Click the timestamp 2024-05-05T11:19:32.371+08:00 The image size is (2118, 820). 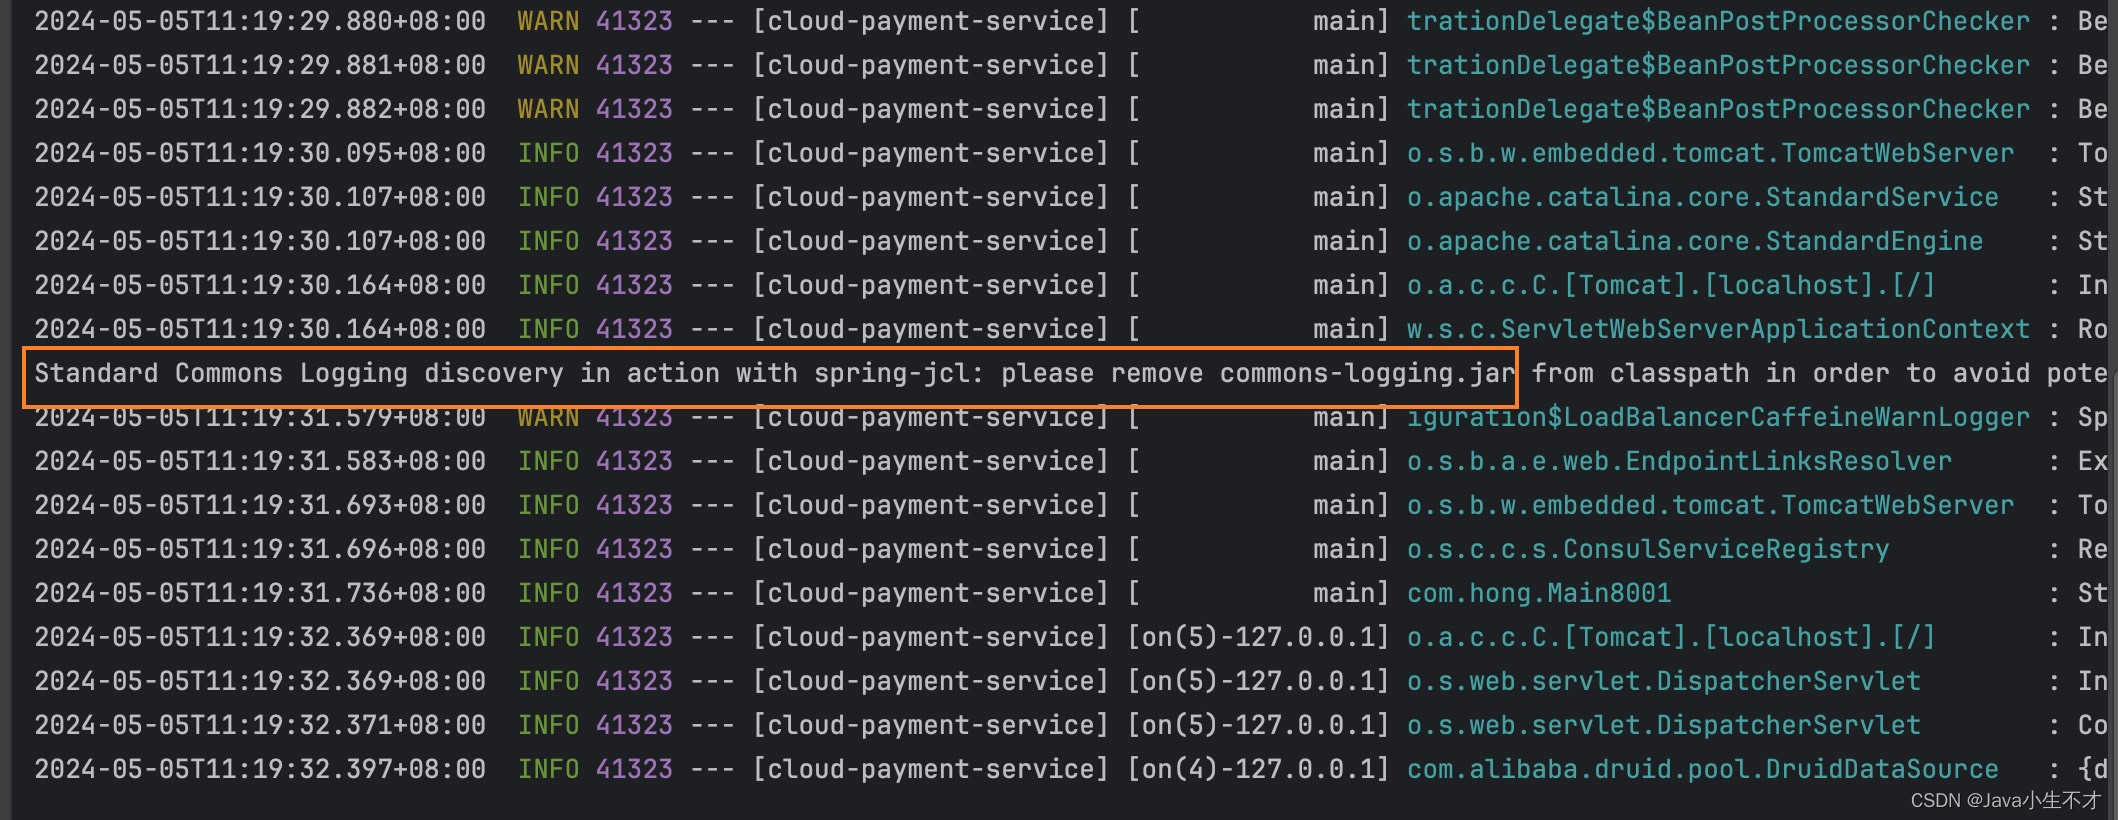pyautogui.click(x=260, y=725)
